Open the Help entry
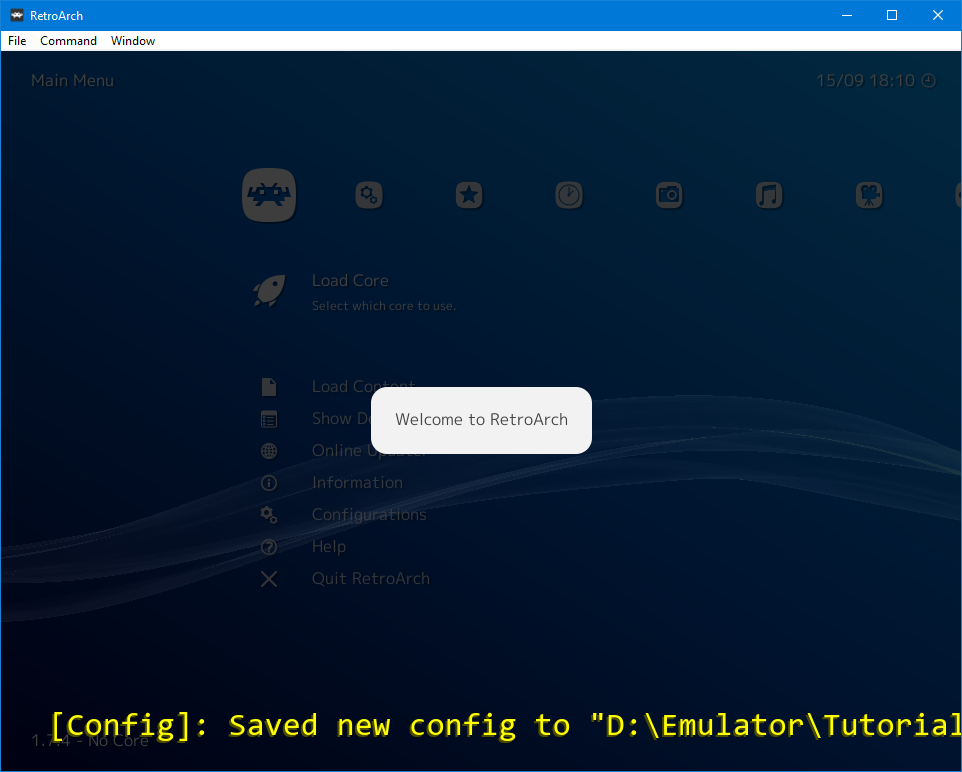The height and width of the screenshot is (772, 962). point(329,546)
